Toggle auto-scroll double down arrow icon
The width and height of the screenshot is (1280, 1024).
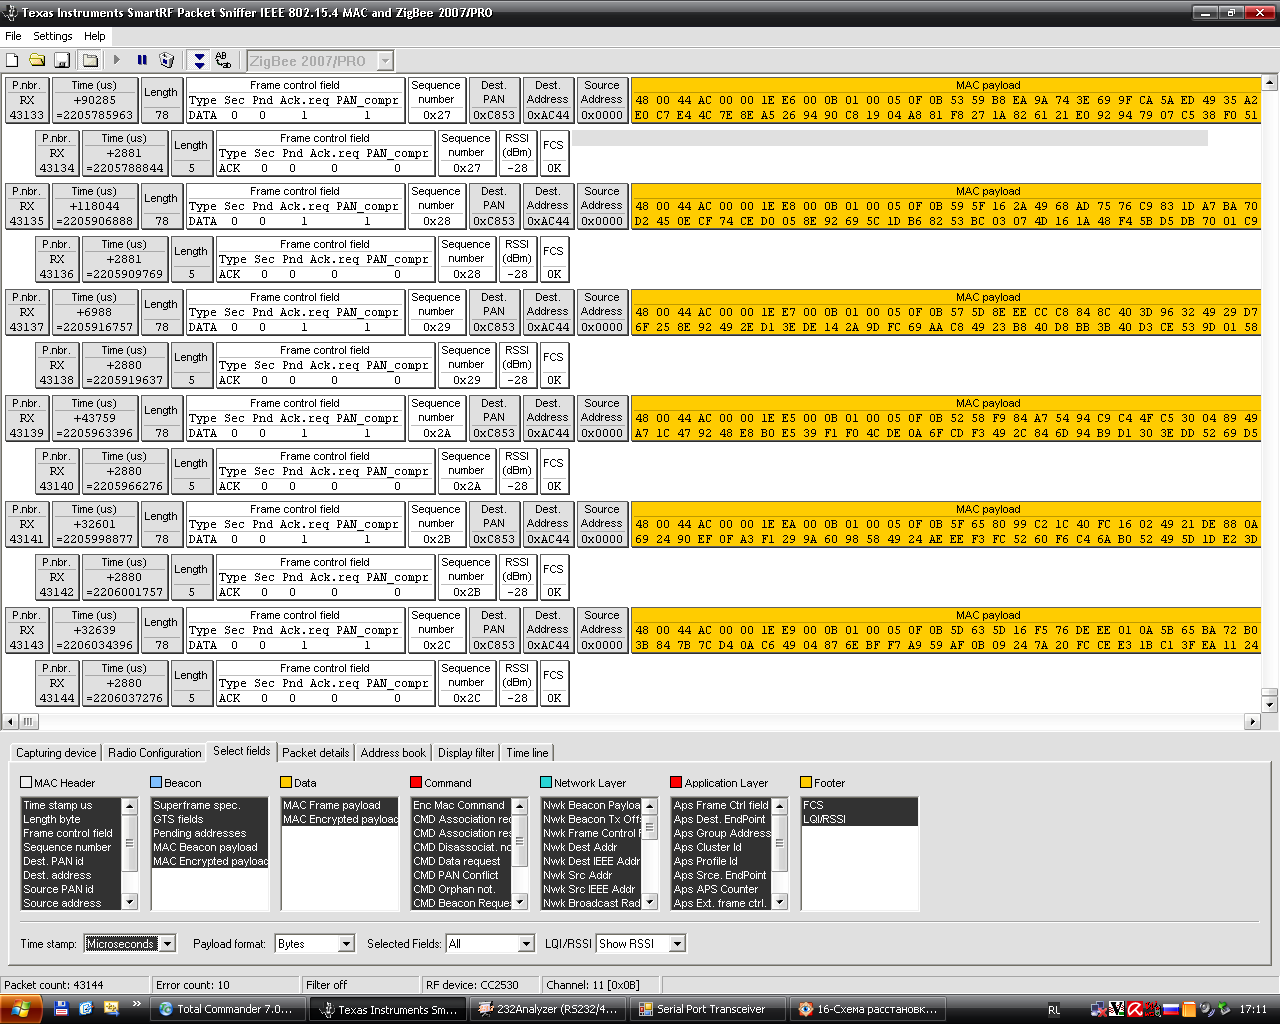point(199,60)
